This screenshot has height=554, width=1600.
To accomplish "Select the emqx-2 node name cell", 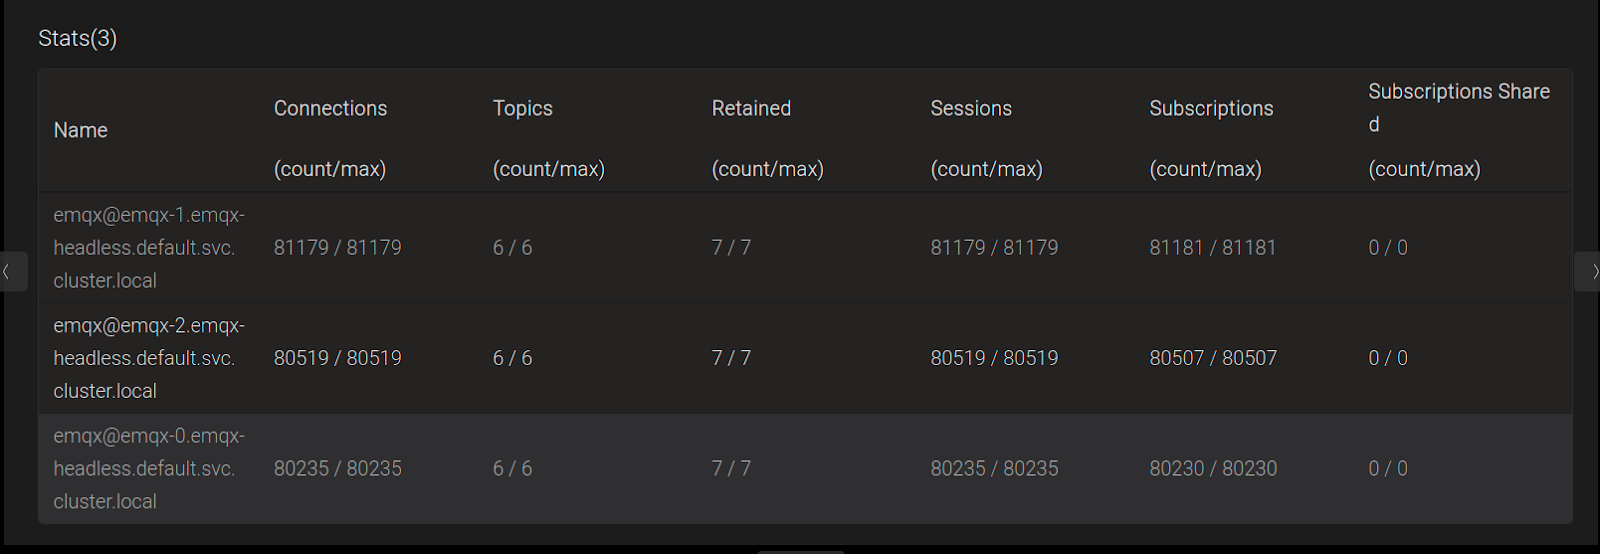I will [149, 358].
